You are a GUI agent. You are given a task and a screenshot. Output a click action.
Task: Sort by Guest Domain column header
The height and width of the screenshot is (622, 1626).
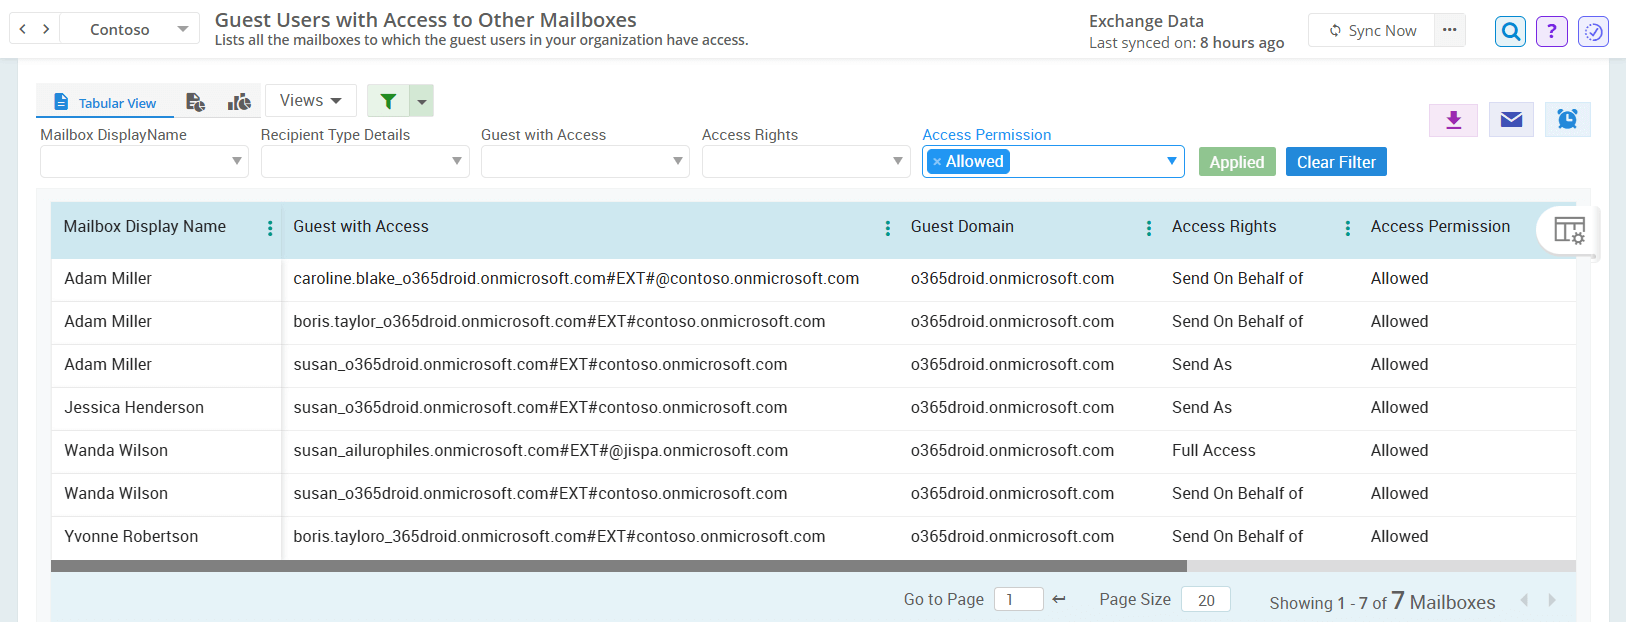[x=962, y=227]
